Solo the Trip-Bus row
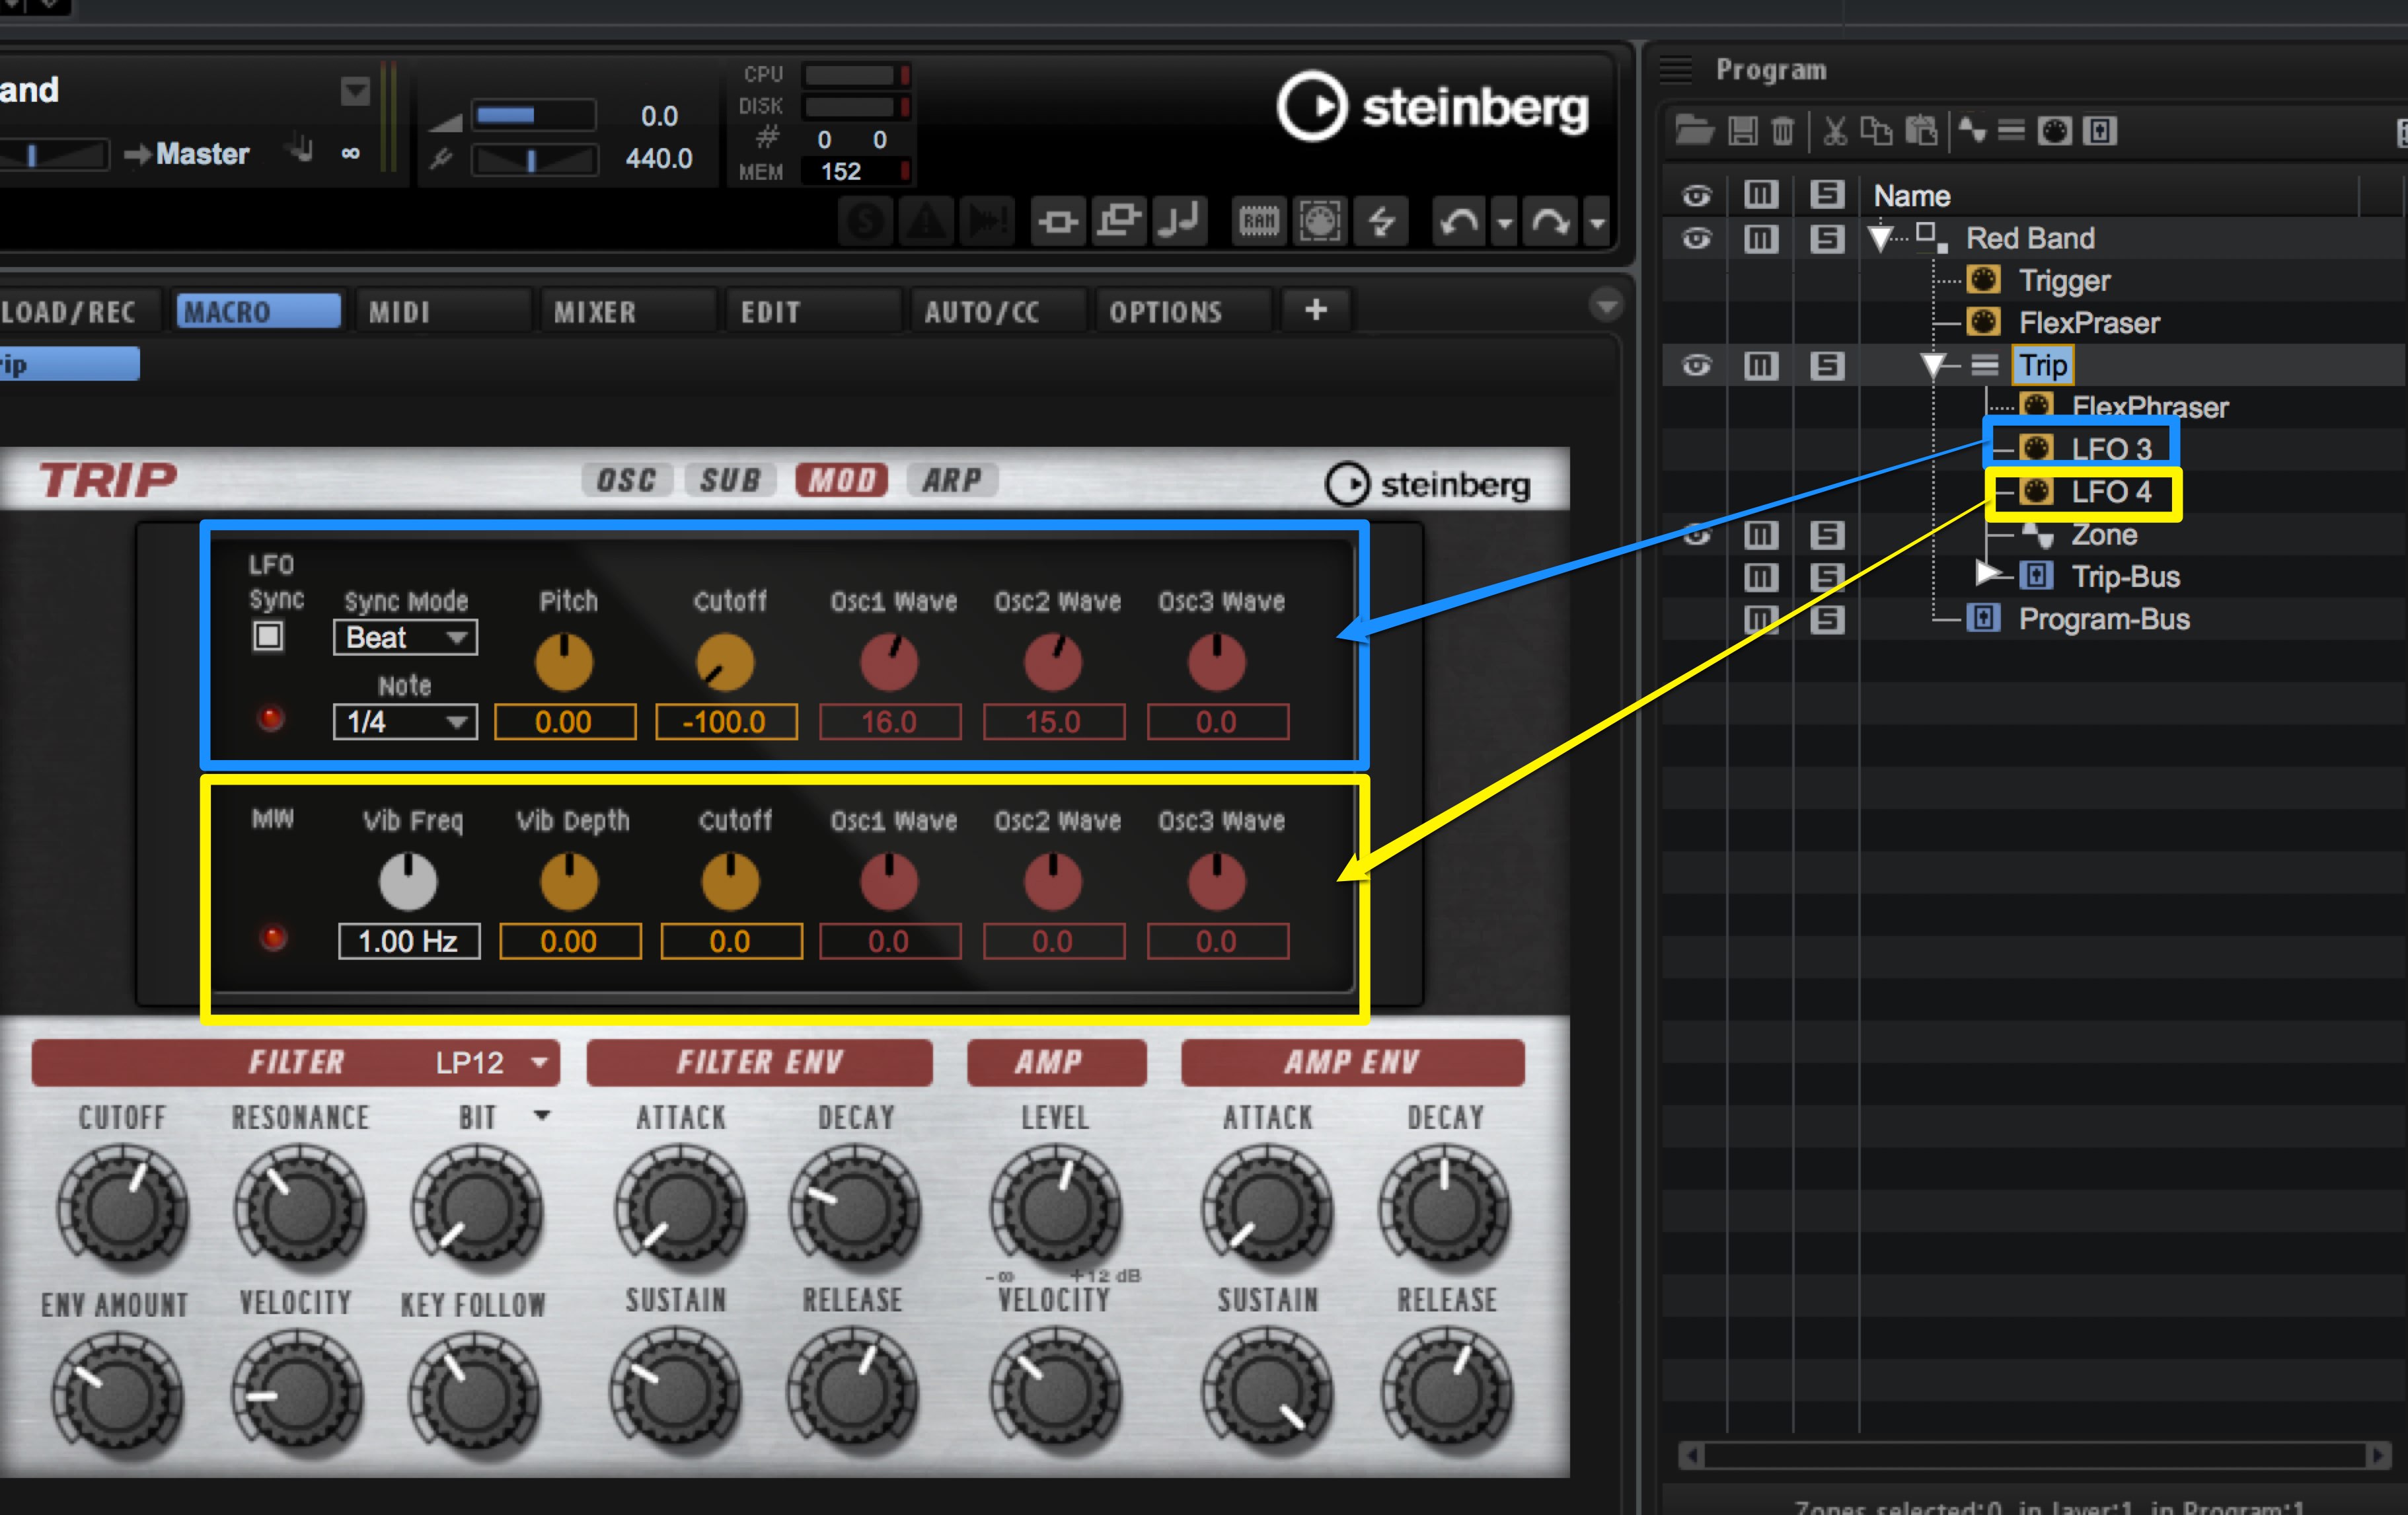Screen dimensions: 2408x1515 click(1827, 577)
